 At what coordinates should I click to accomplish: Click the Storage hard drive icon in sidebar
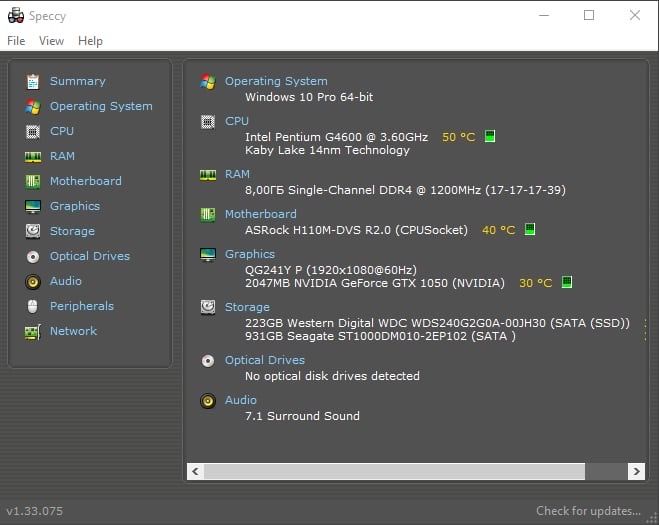tap(33, 231)
